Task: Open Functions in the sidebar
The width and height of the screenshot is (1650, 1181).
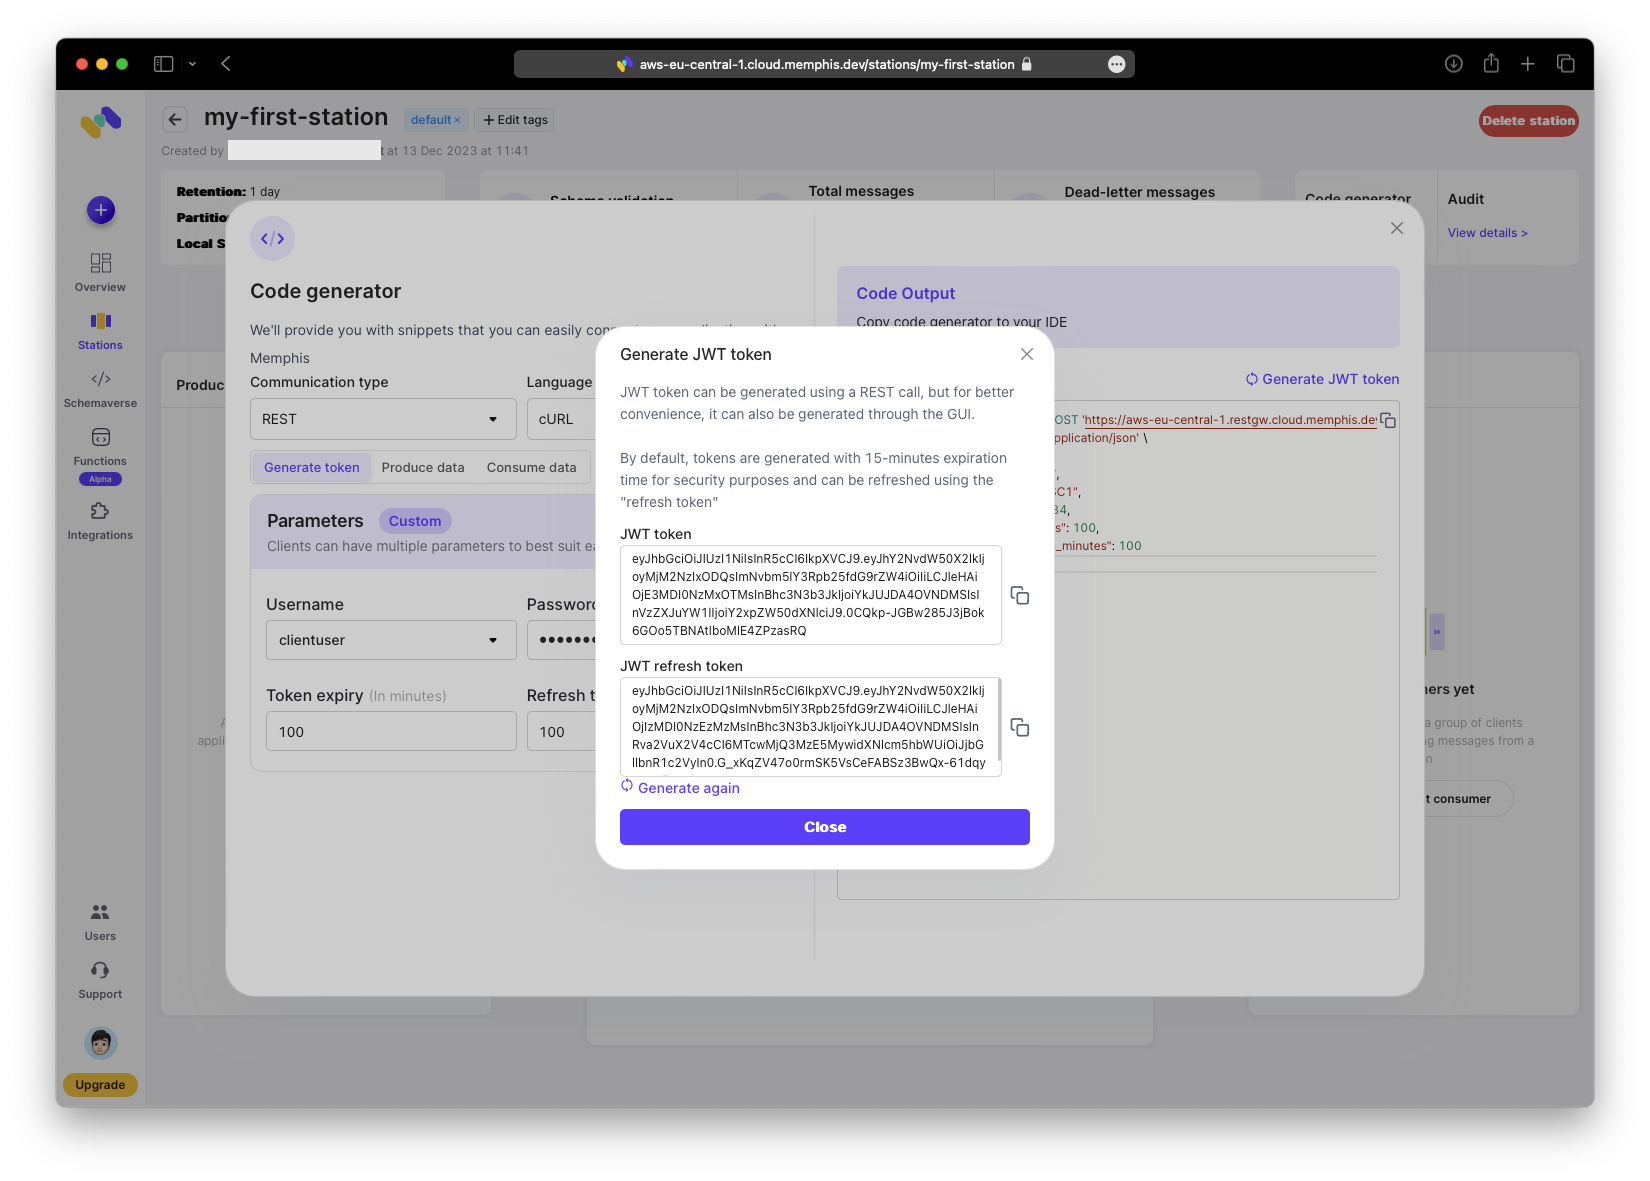Action: [100, 446]
